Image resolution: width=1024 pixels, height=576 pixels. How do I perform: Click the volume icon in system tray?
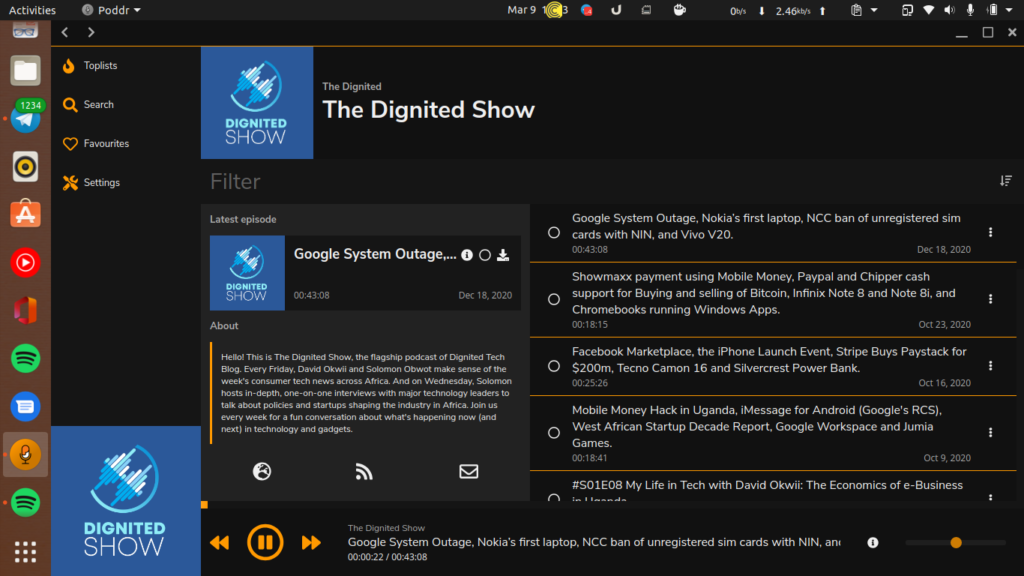tap(950, 10)
